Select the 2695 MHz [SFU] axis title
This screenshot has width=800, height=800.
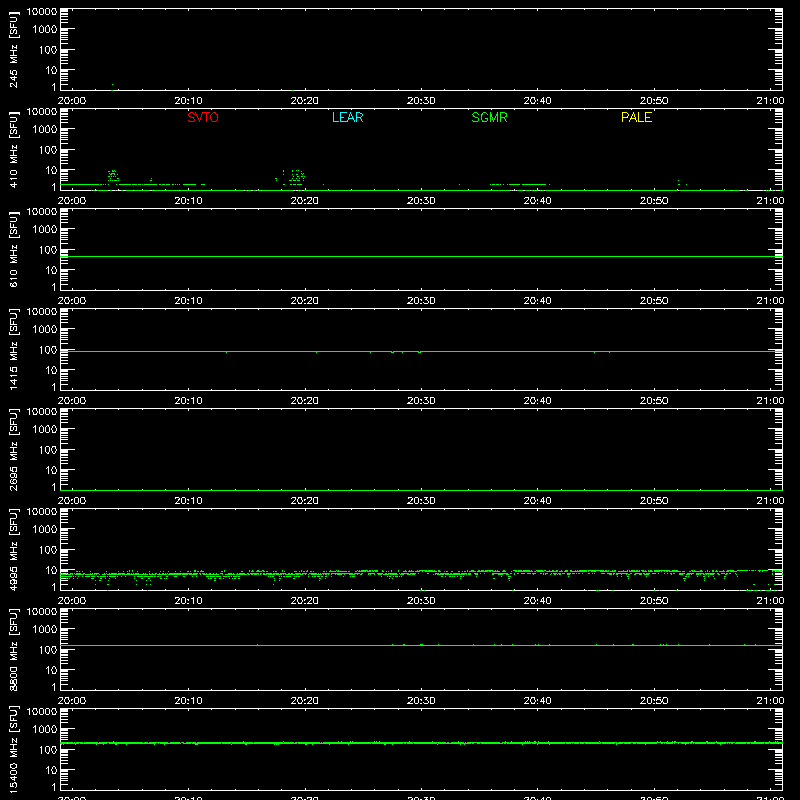click(x=13, y=449)
